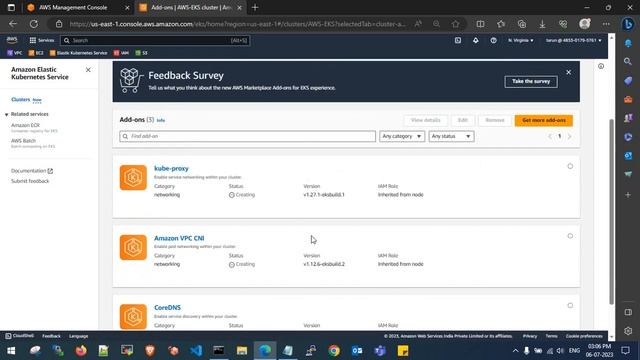Click Submit feedback in sidebar
Viewport: 640px width, 360px height.
tap(30, 181)
